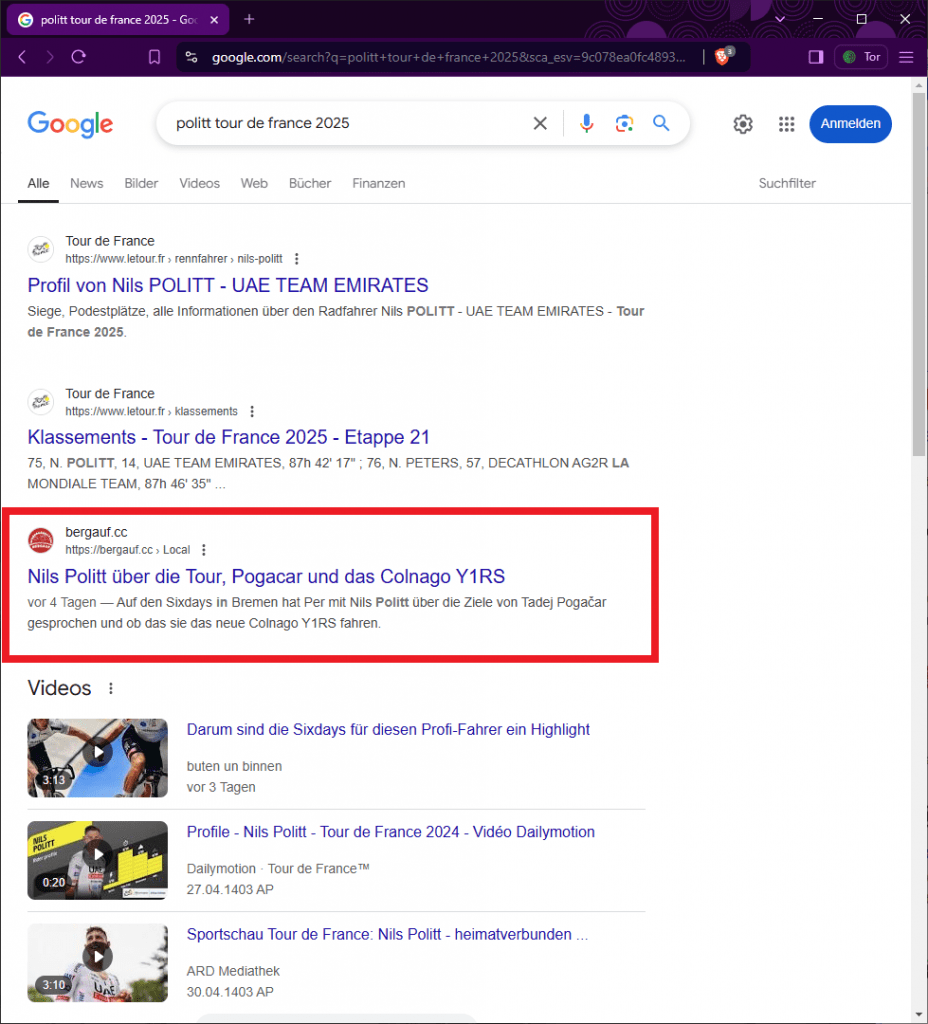Switch to the News tab
The image size is (928, 1024).
tap(86, 183)
